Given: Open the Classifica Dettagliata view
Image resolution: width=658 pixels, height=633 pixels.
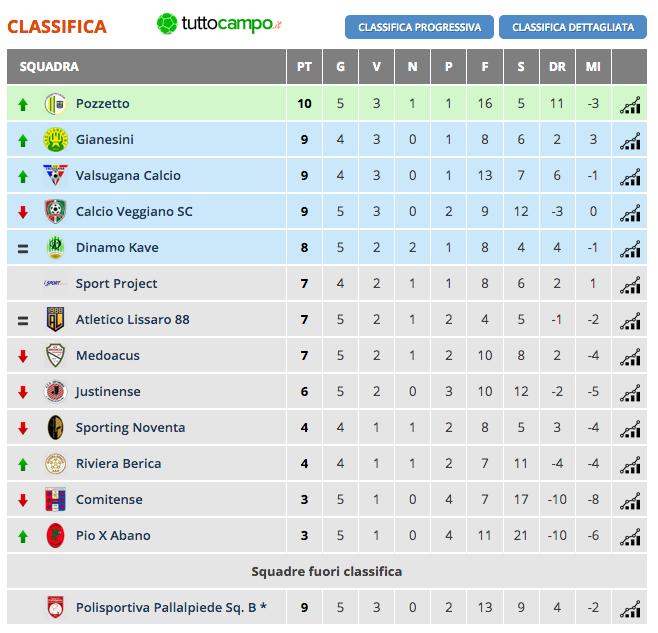Looking at the screenshot, I should coord(573,27).
